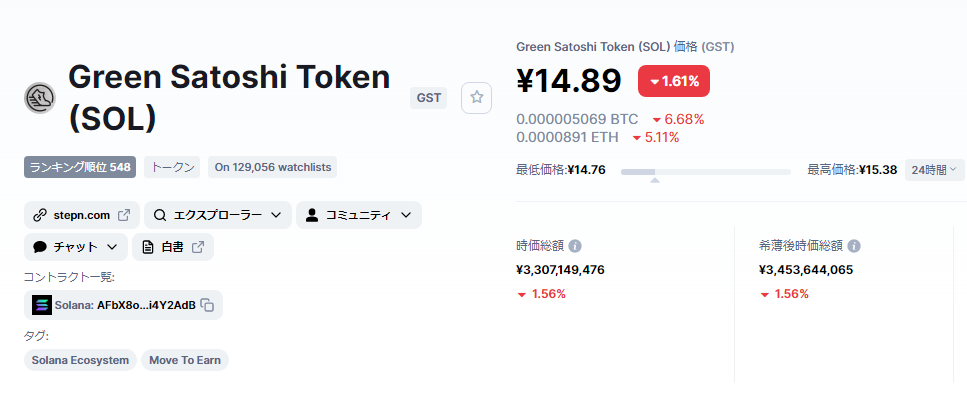Viewport: 967px width, 397px height.
Task: Copy the Solana contract address
Action: [x=208, y=305]
